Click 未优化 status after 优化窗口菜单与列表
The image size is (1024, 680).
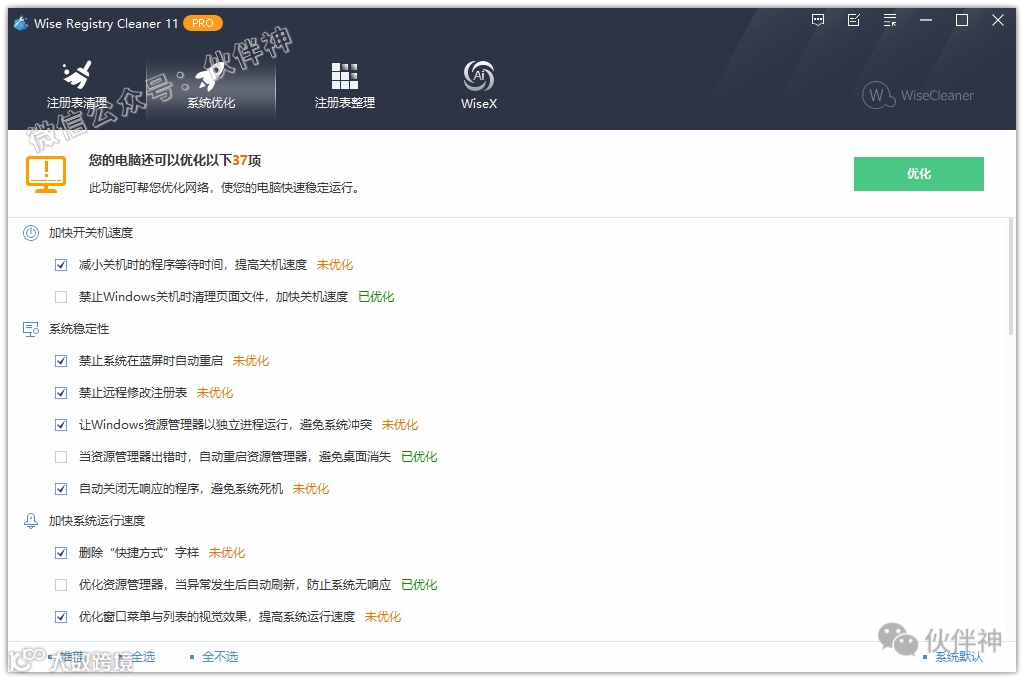(383, 617)
